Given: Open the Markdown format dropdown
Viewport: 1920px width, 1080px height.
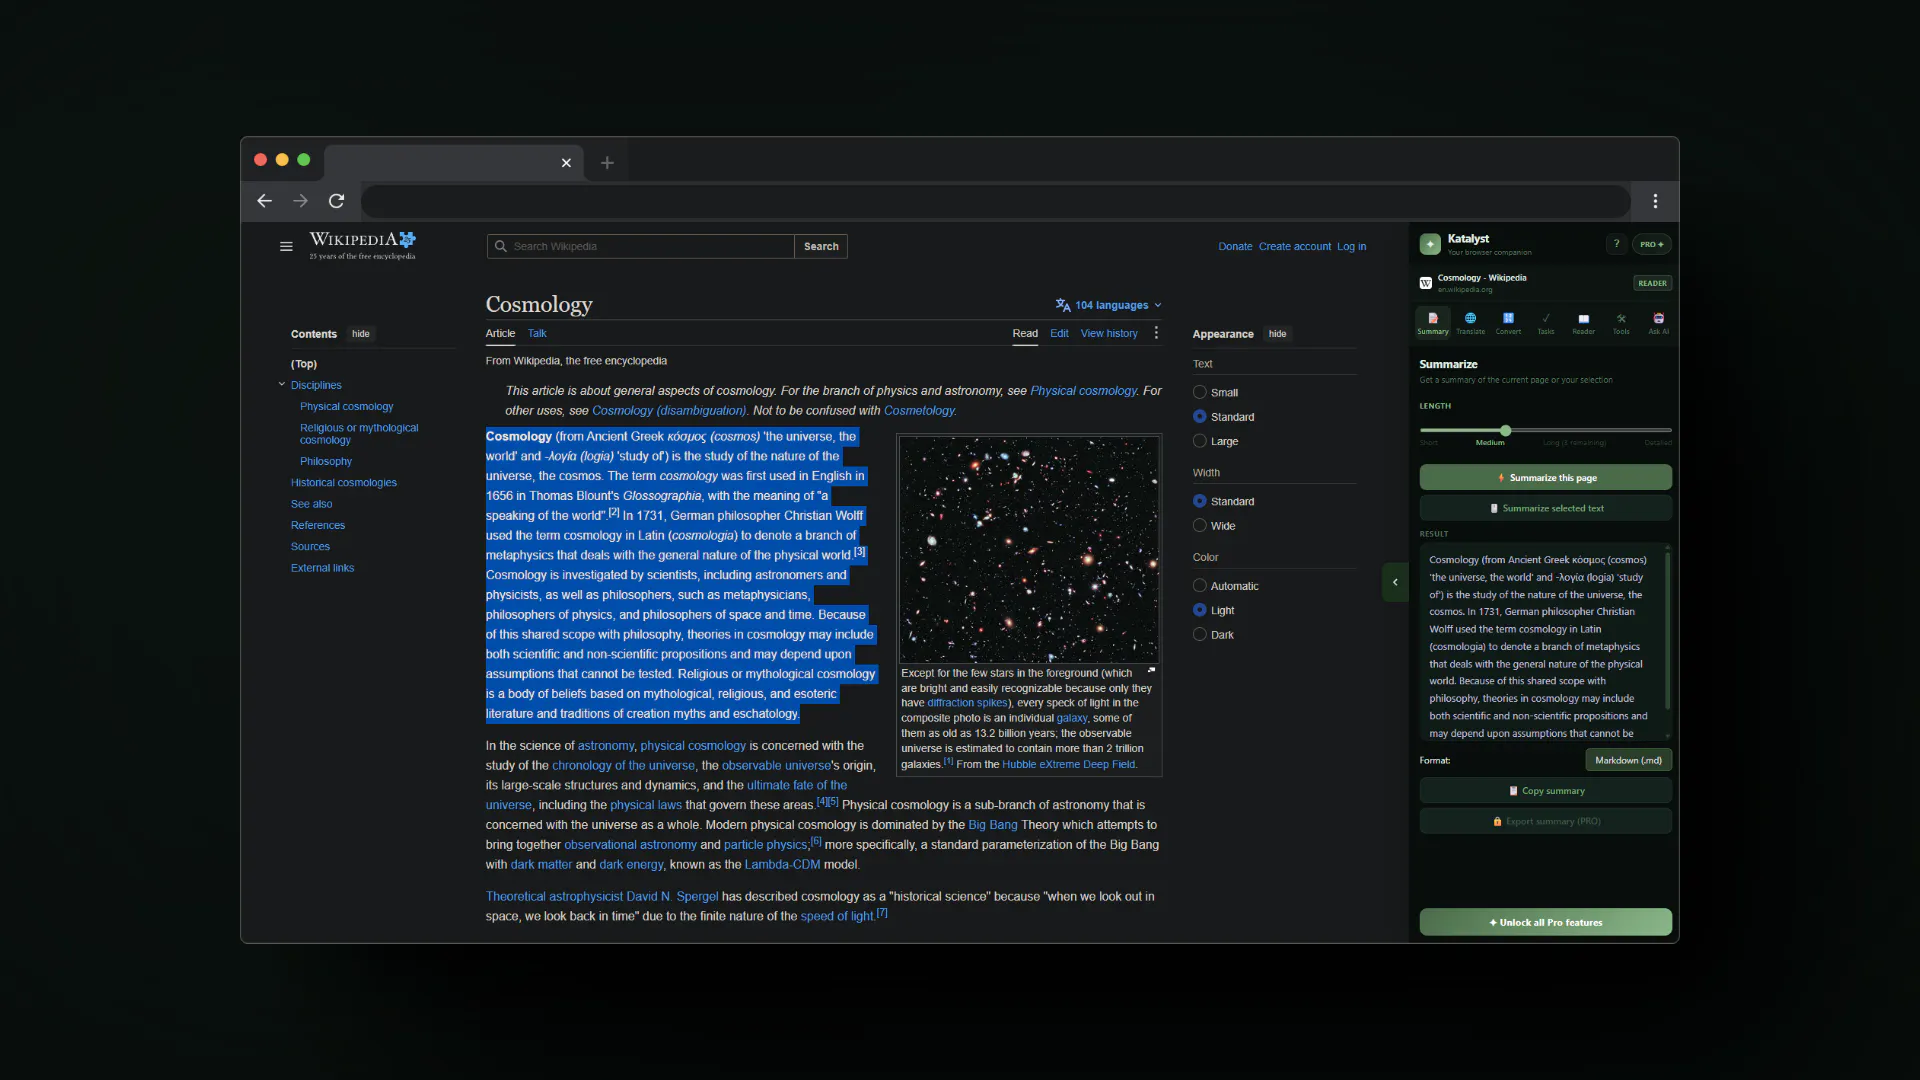Looking at the screenshot, I should (x=1628, y=760).
